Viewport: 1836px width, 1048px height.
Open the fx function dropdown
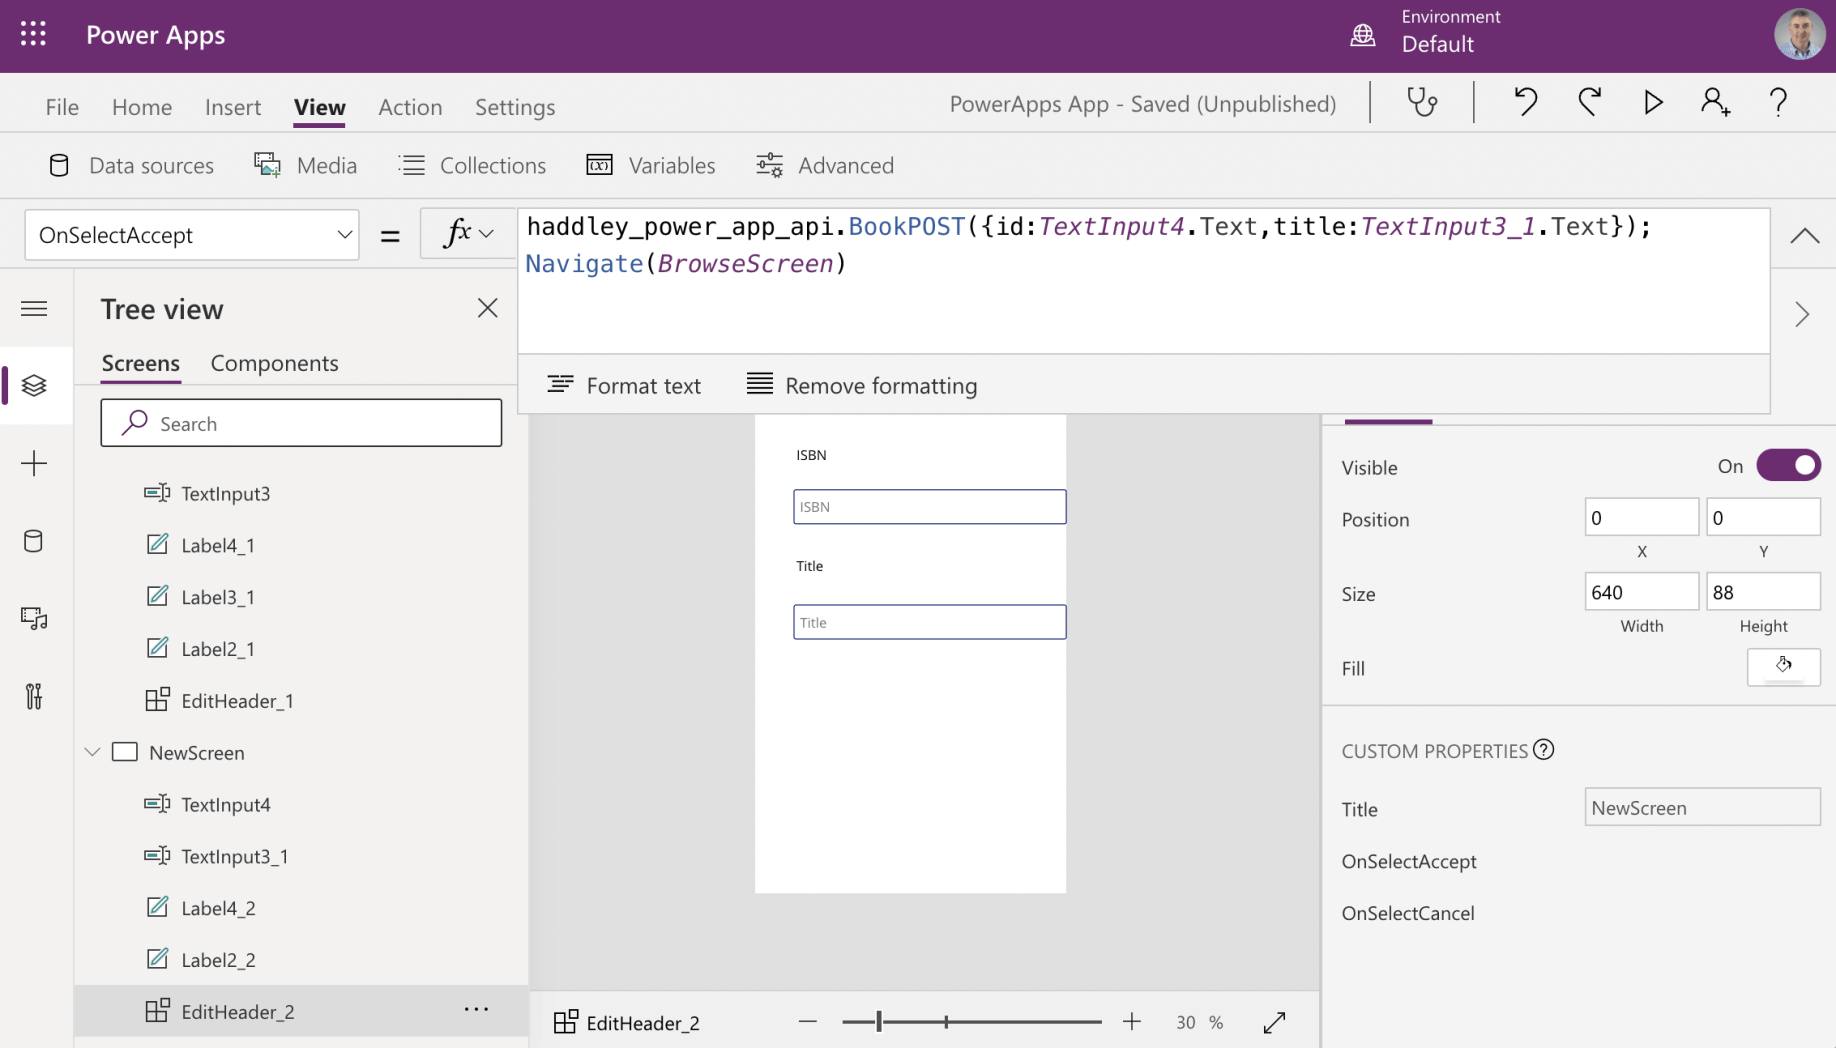coord(468,234)
